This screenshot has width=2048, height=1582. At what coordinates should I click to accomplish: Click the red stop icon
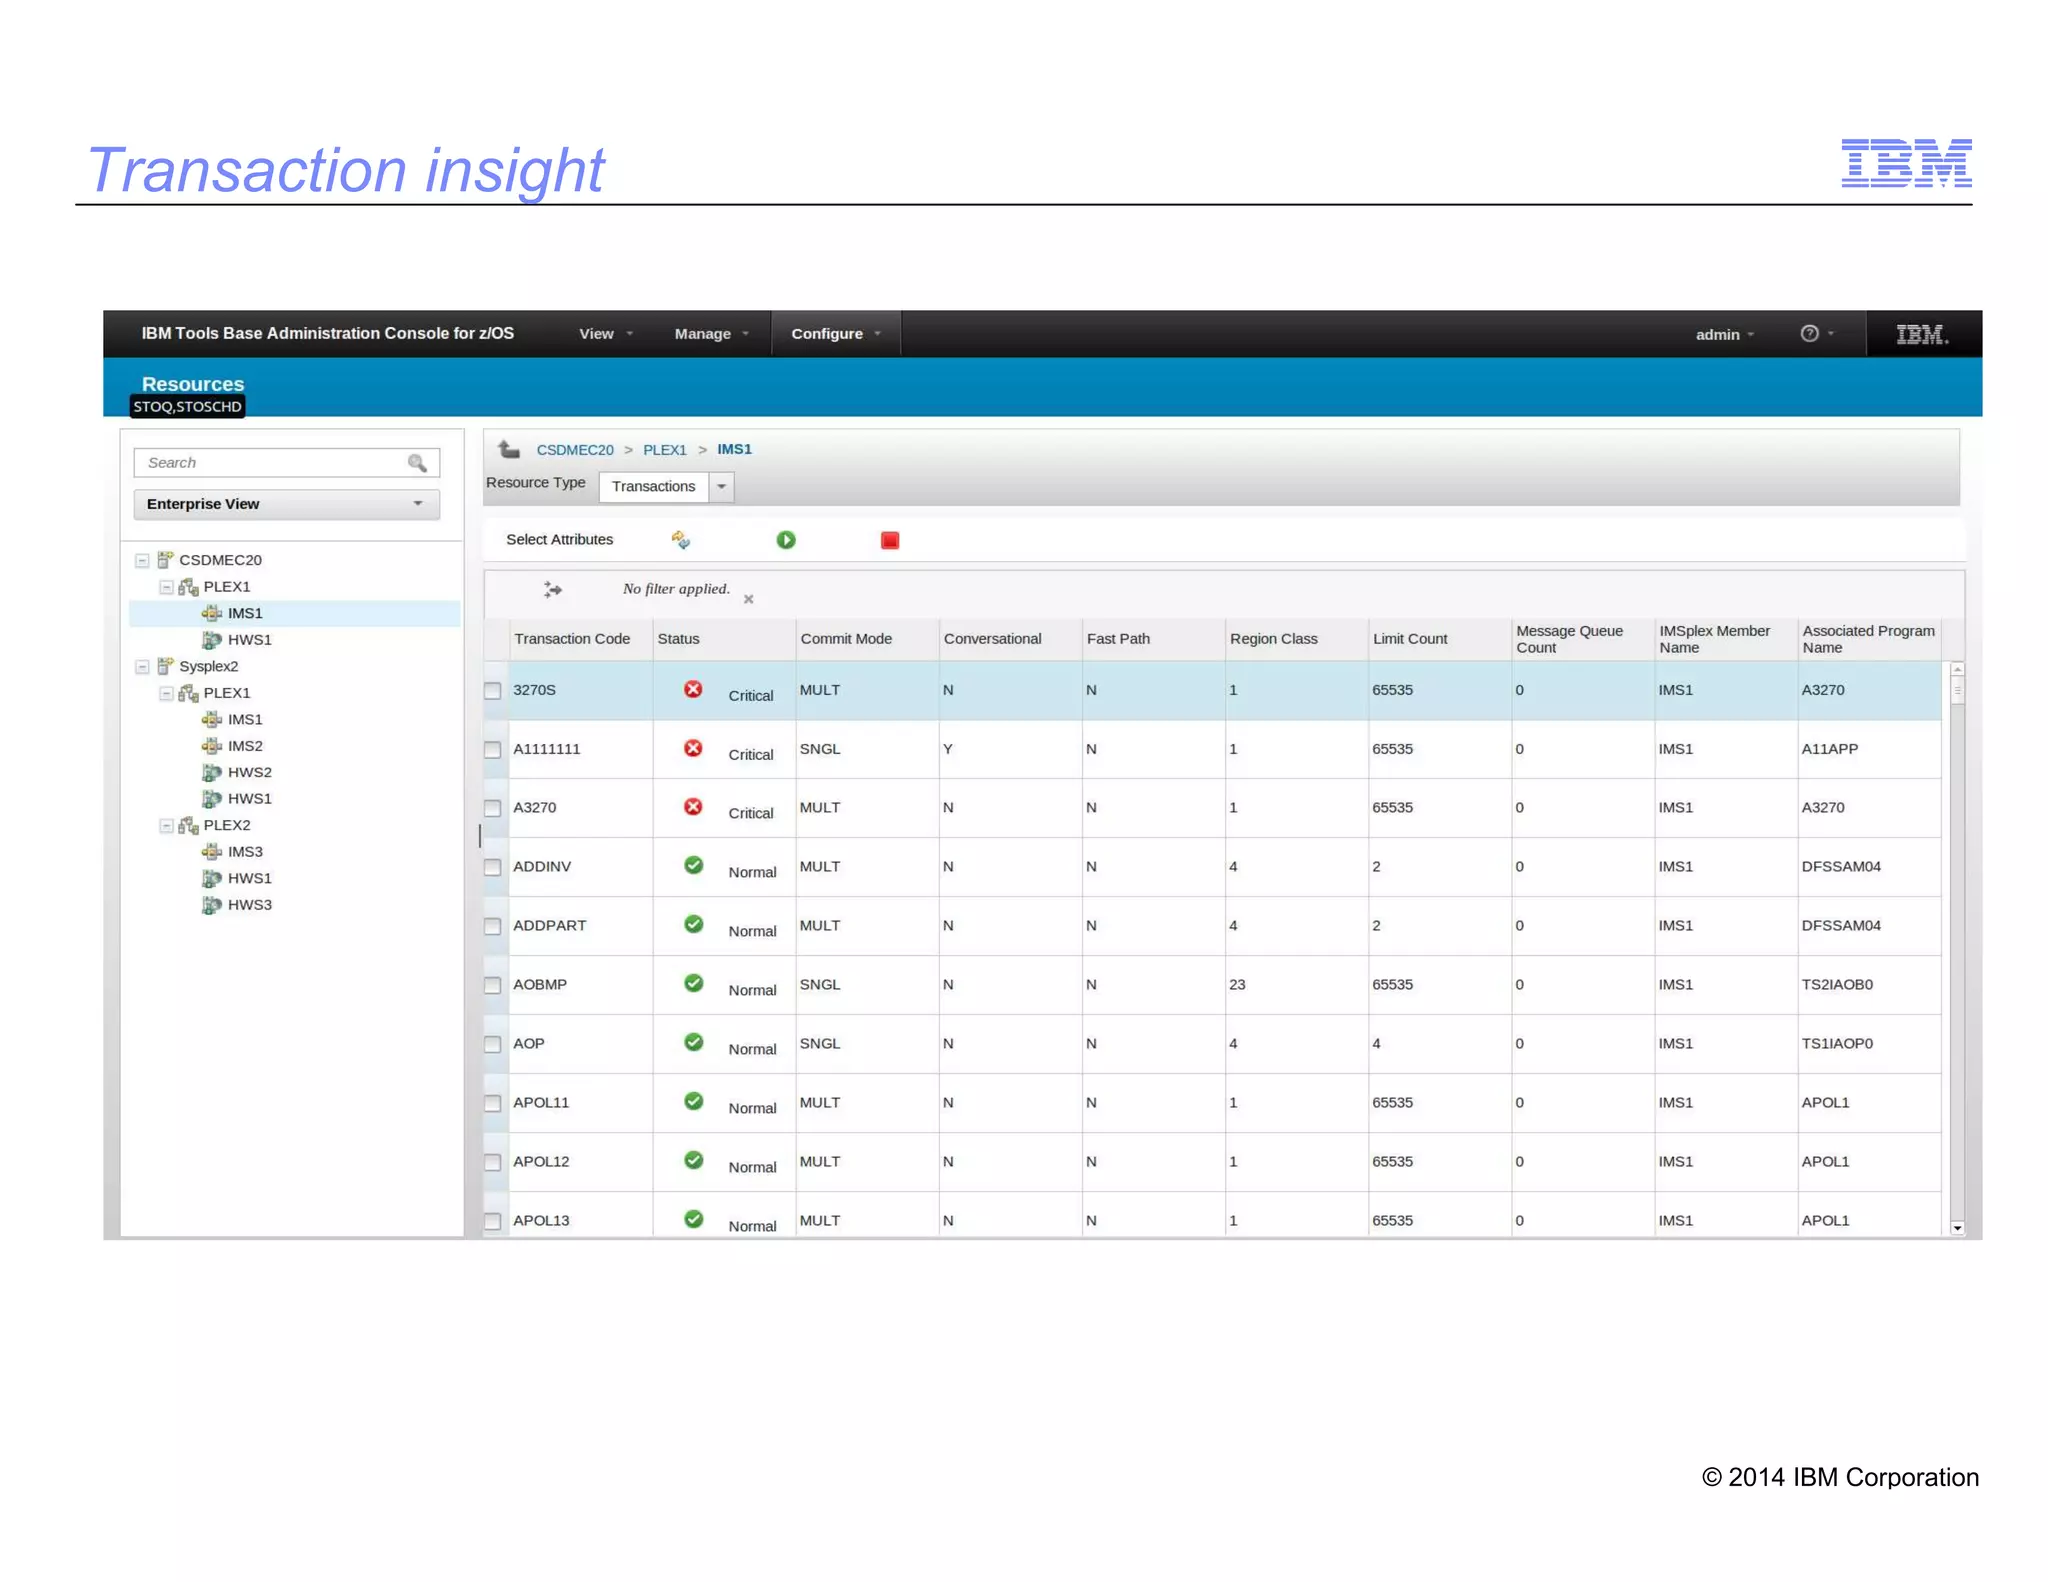(890, 540)
